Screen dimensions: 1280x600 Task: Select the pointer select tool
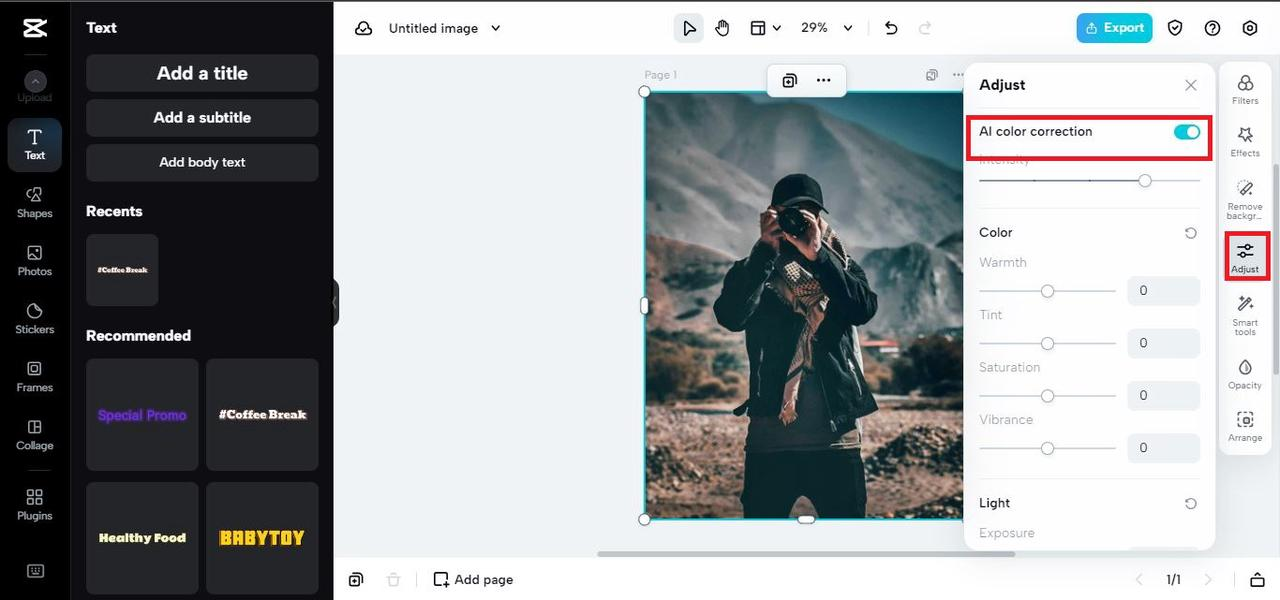689,28
